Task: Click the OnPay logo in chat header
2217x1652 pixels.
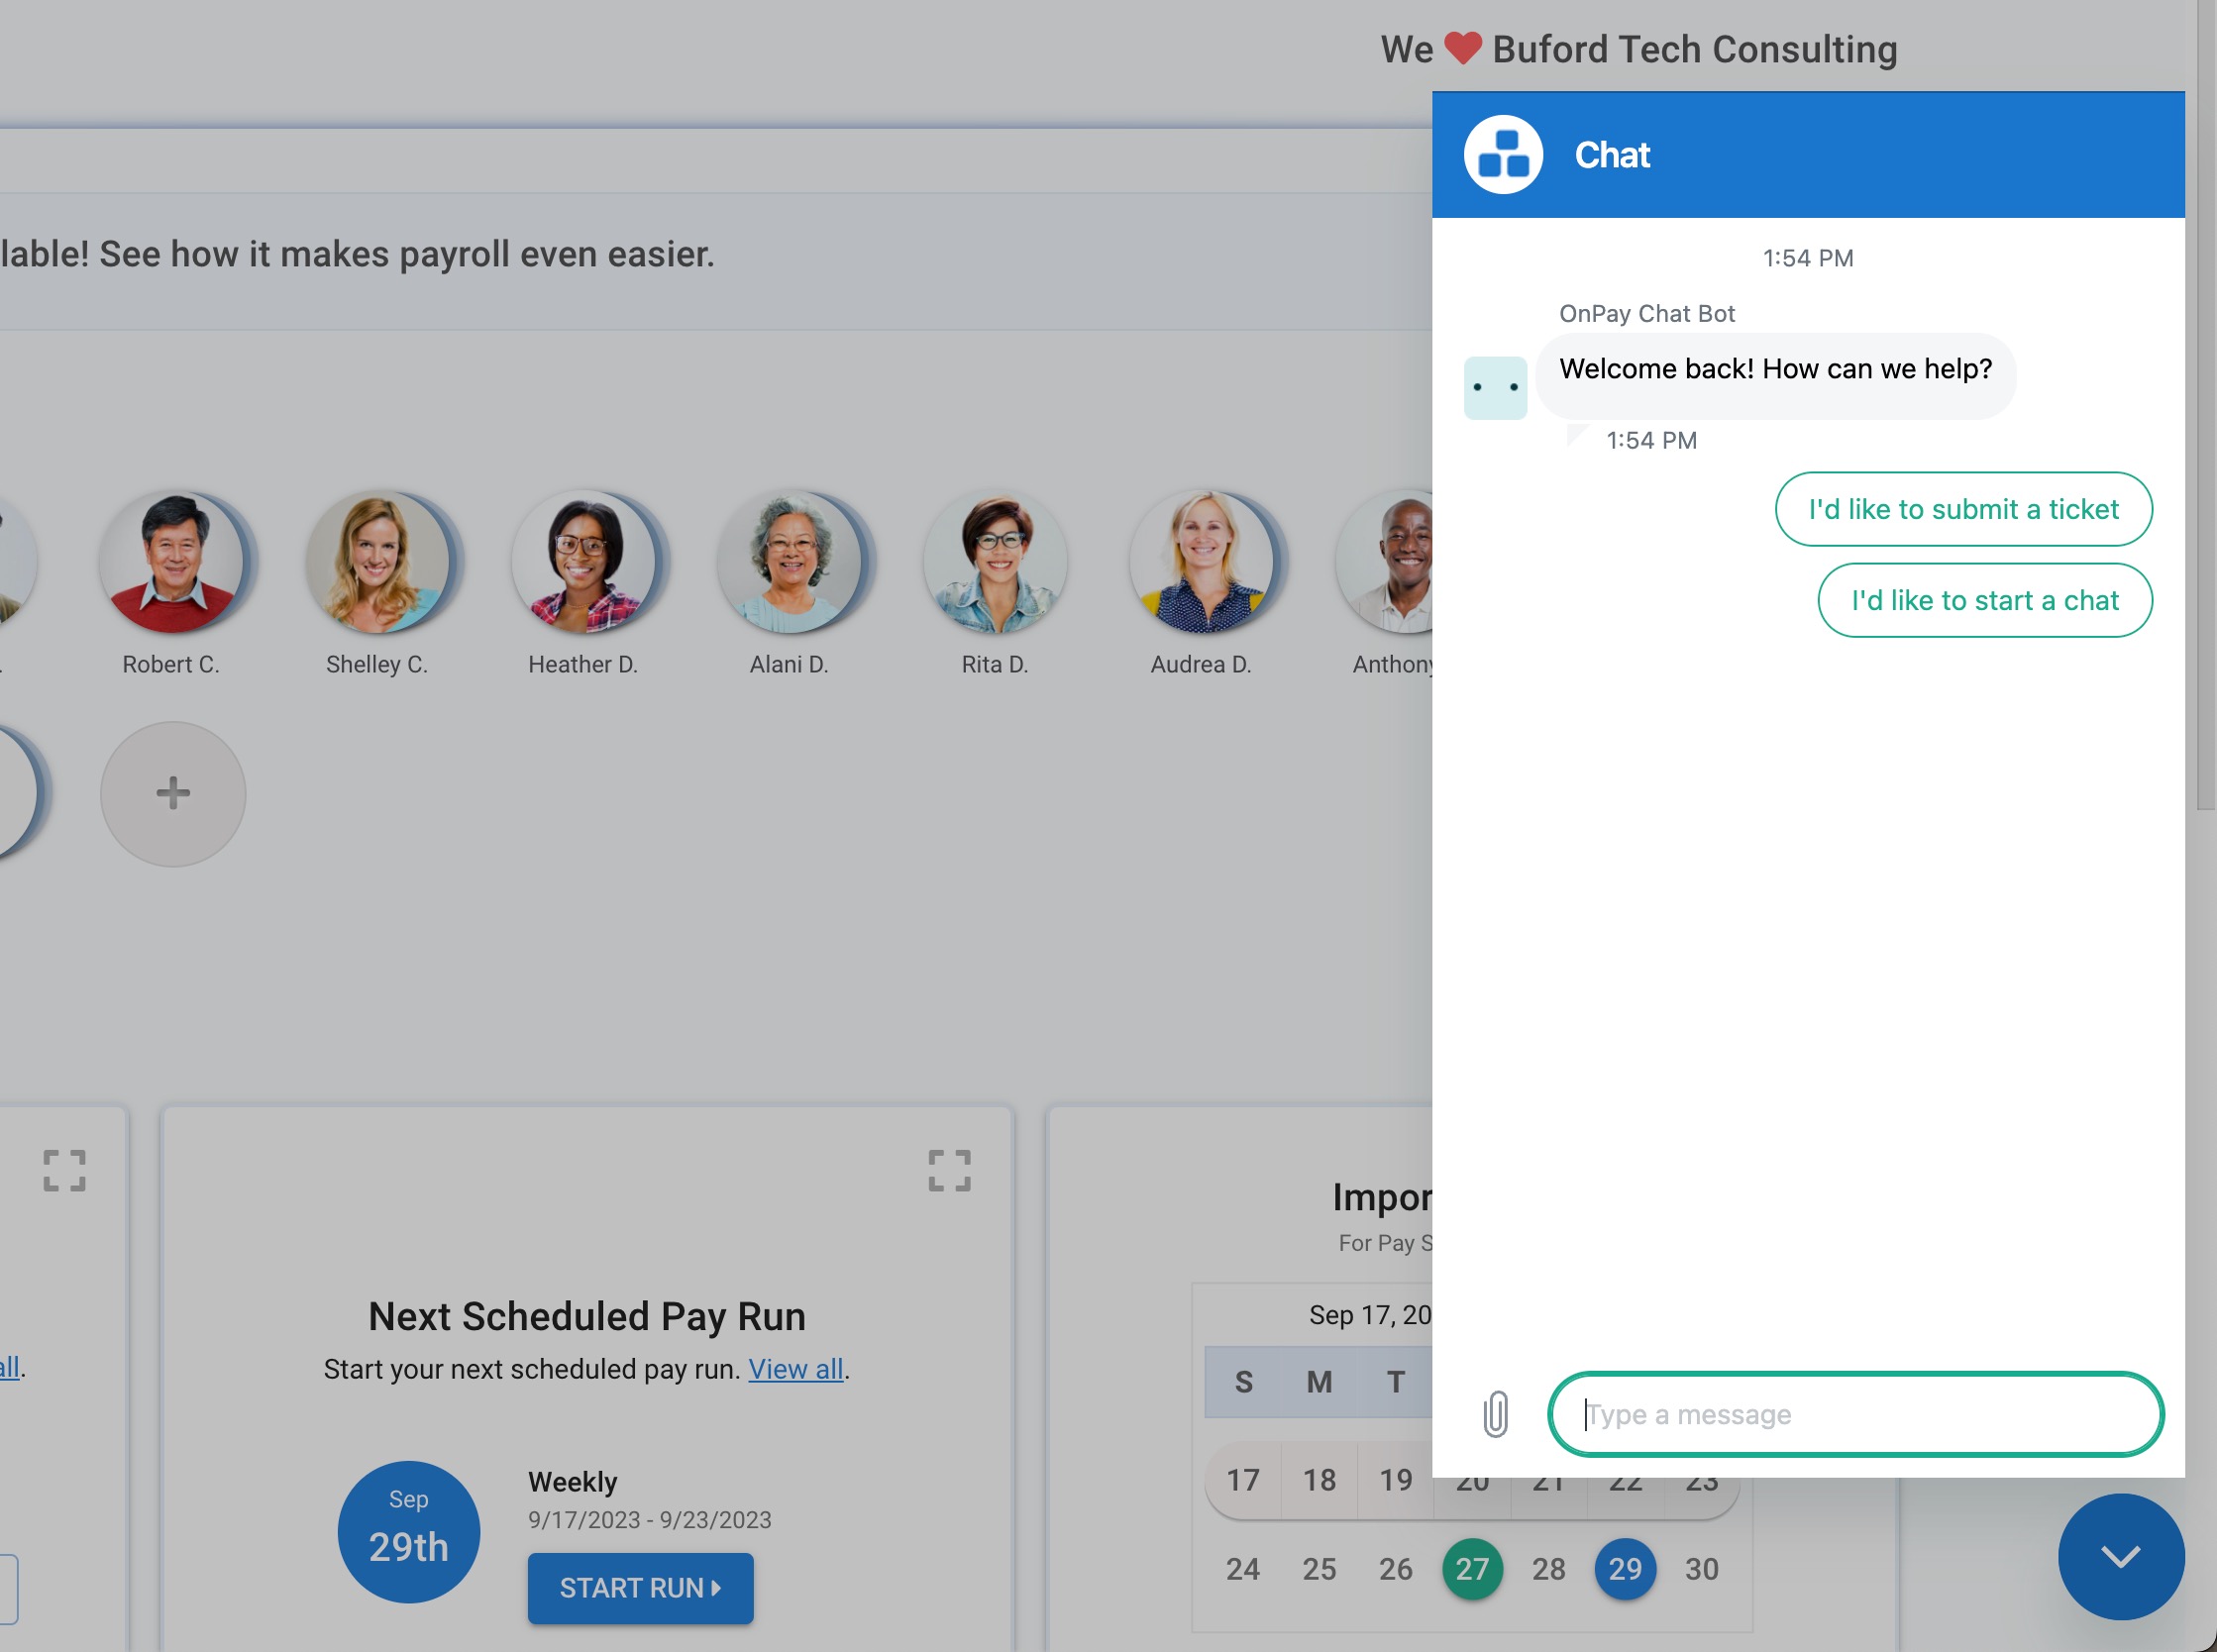Action: 1503,155
